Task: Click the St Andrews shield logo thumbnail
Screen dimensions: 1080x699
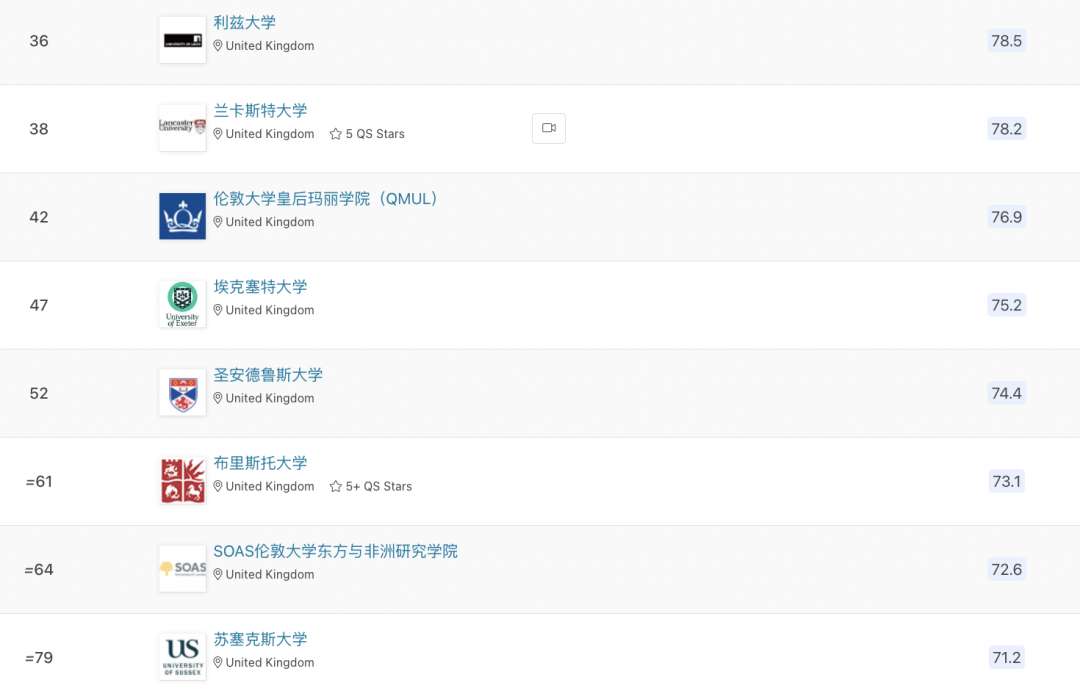Action: click(x=183, y=393)
